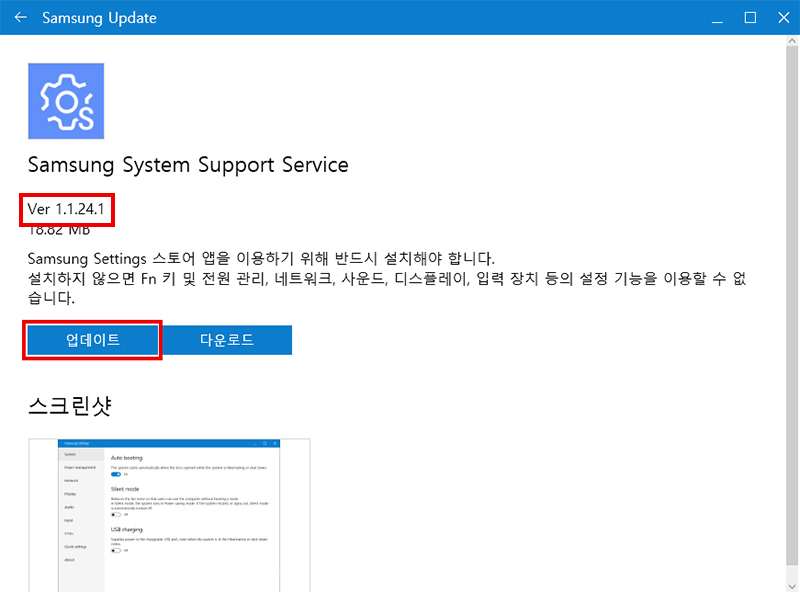
Task: Click the 'Ver 1.1.24.1' version text
Action: (x=66, y=209)
